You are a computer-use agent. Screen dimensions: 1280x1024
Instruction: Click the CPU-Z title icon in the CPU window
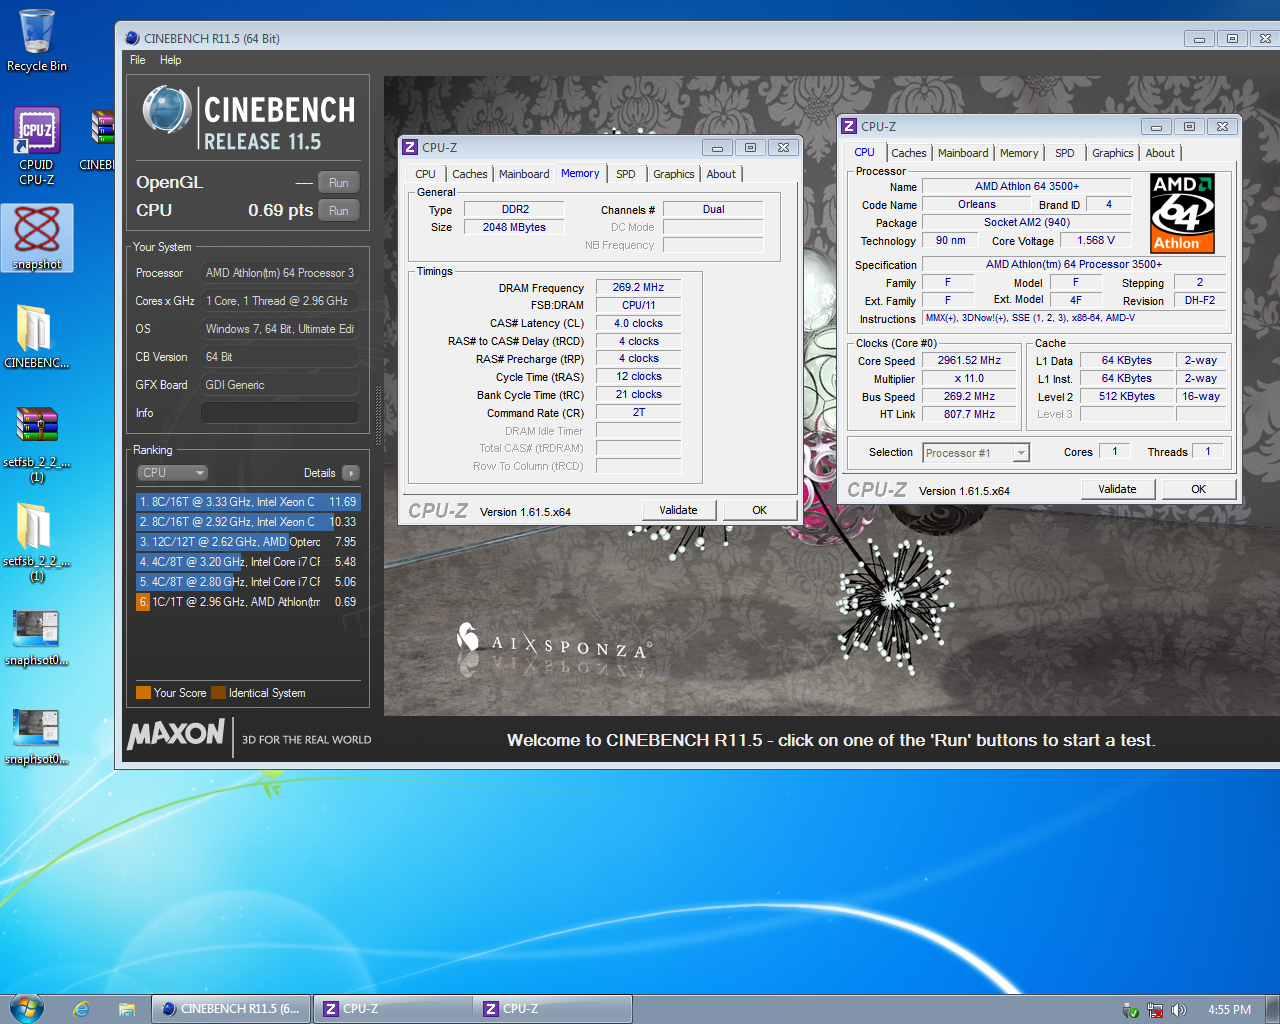click(849, 126)
